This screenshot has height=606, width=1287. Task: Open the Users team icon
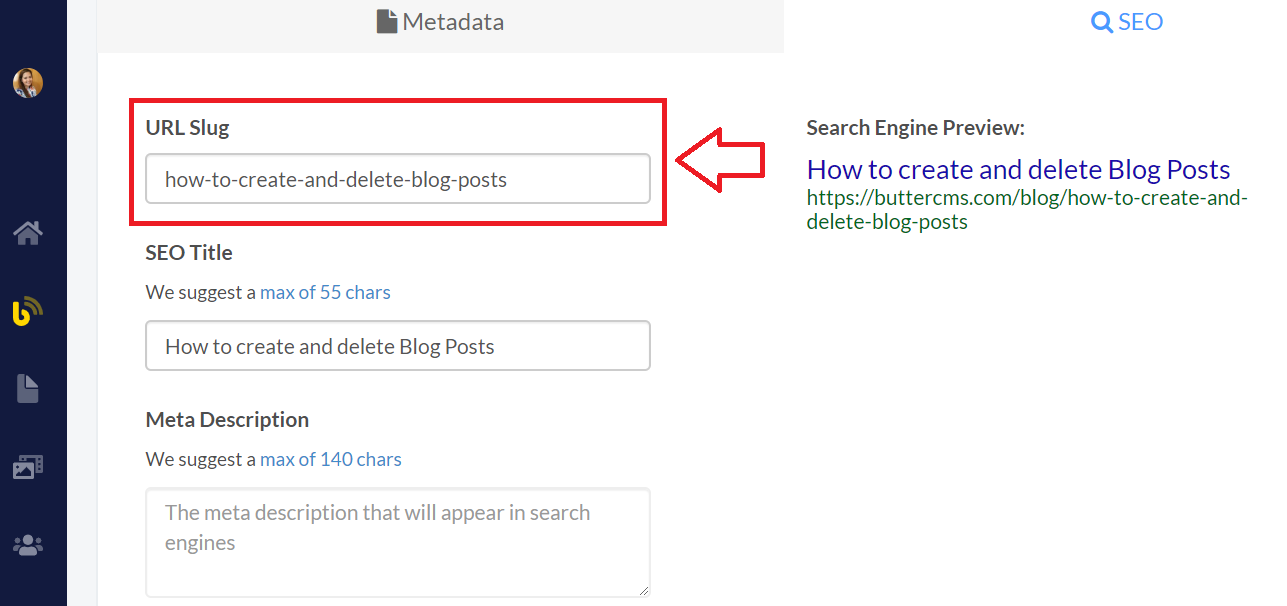click(28, 545)
